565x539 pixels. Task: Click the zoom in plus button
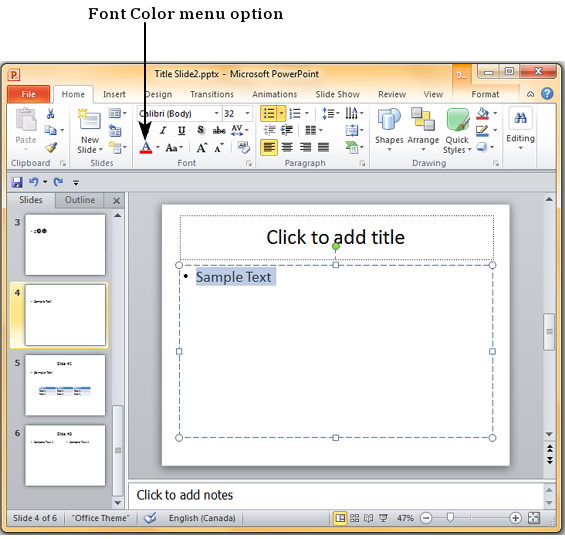click(515, 518)
